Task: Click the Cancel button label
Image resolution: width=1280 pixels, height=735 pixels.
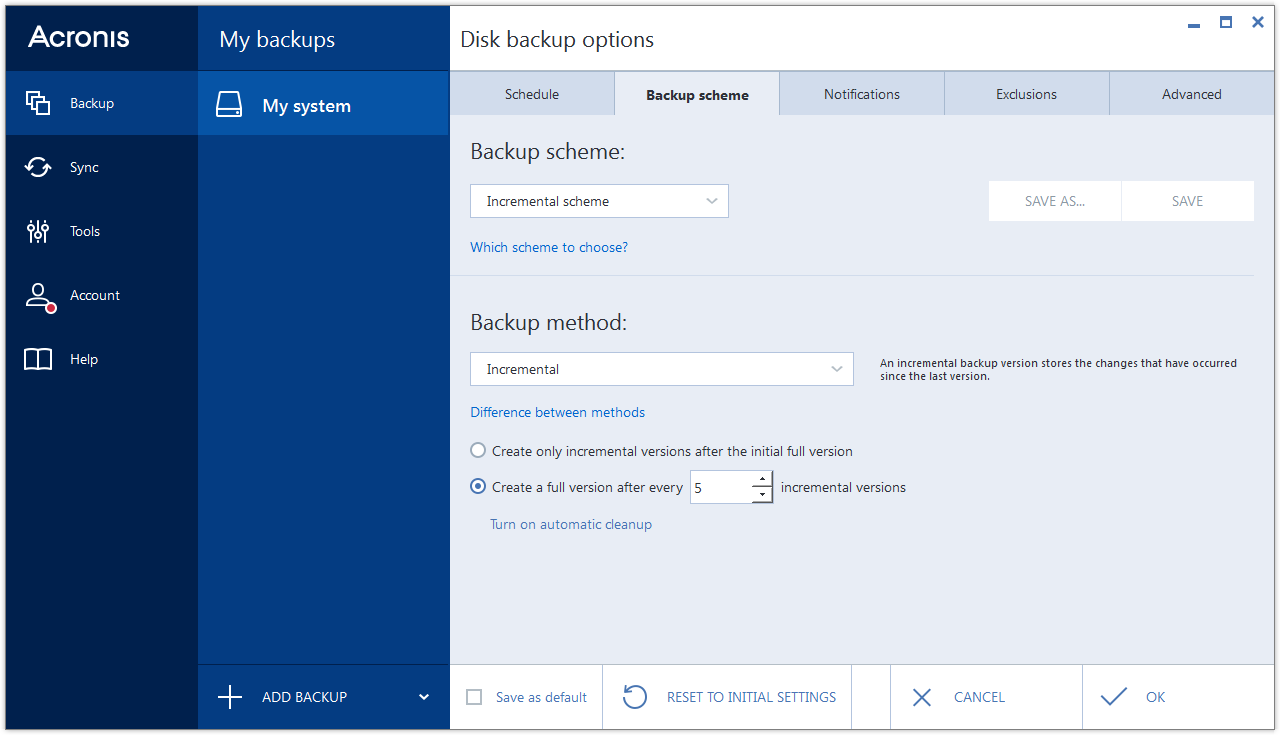Action: pyautogui.click(x=980, y=697)
